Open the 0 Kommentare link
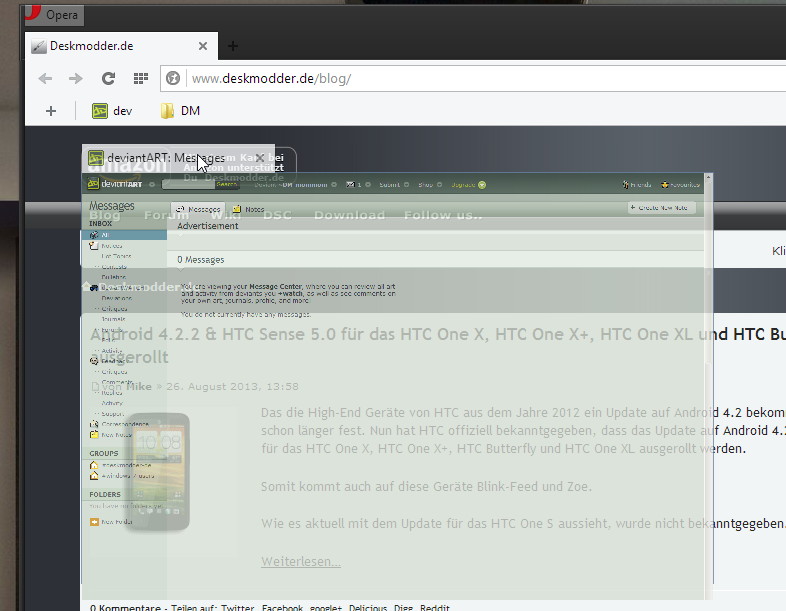786x611 pixels. [x=125, y=607]
